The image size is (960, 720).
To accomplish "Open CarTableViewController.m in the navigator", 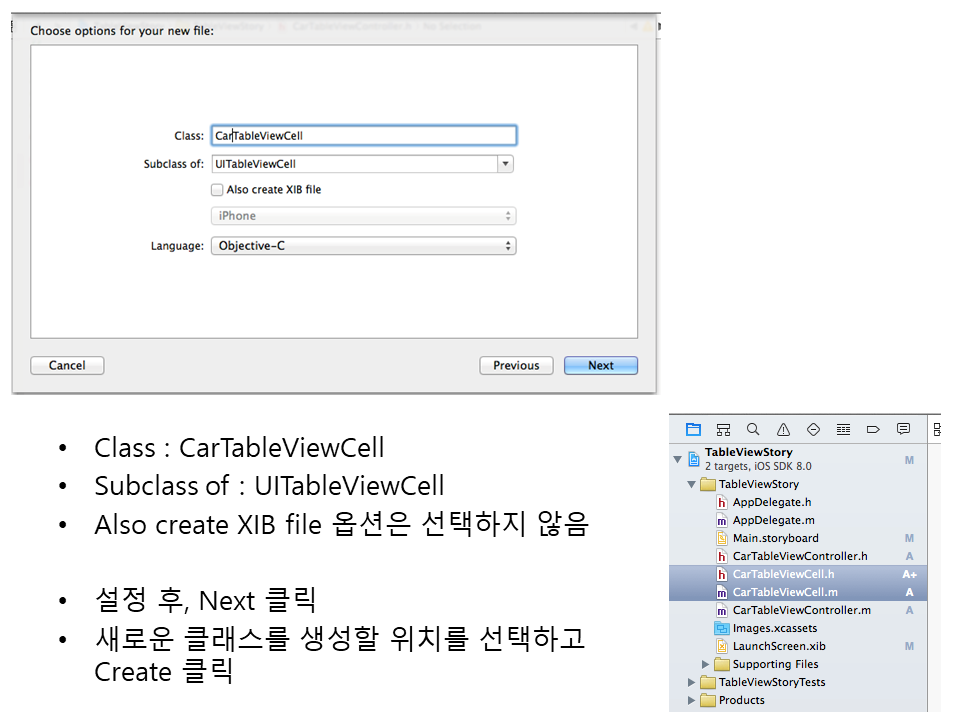I will [801, 610].
